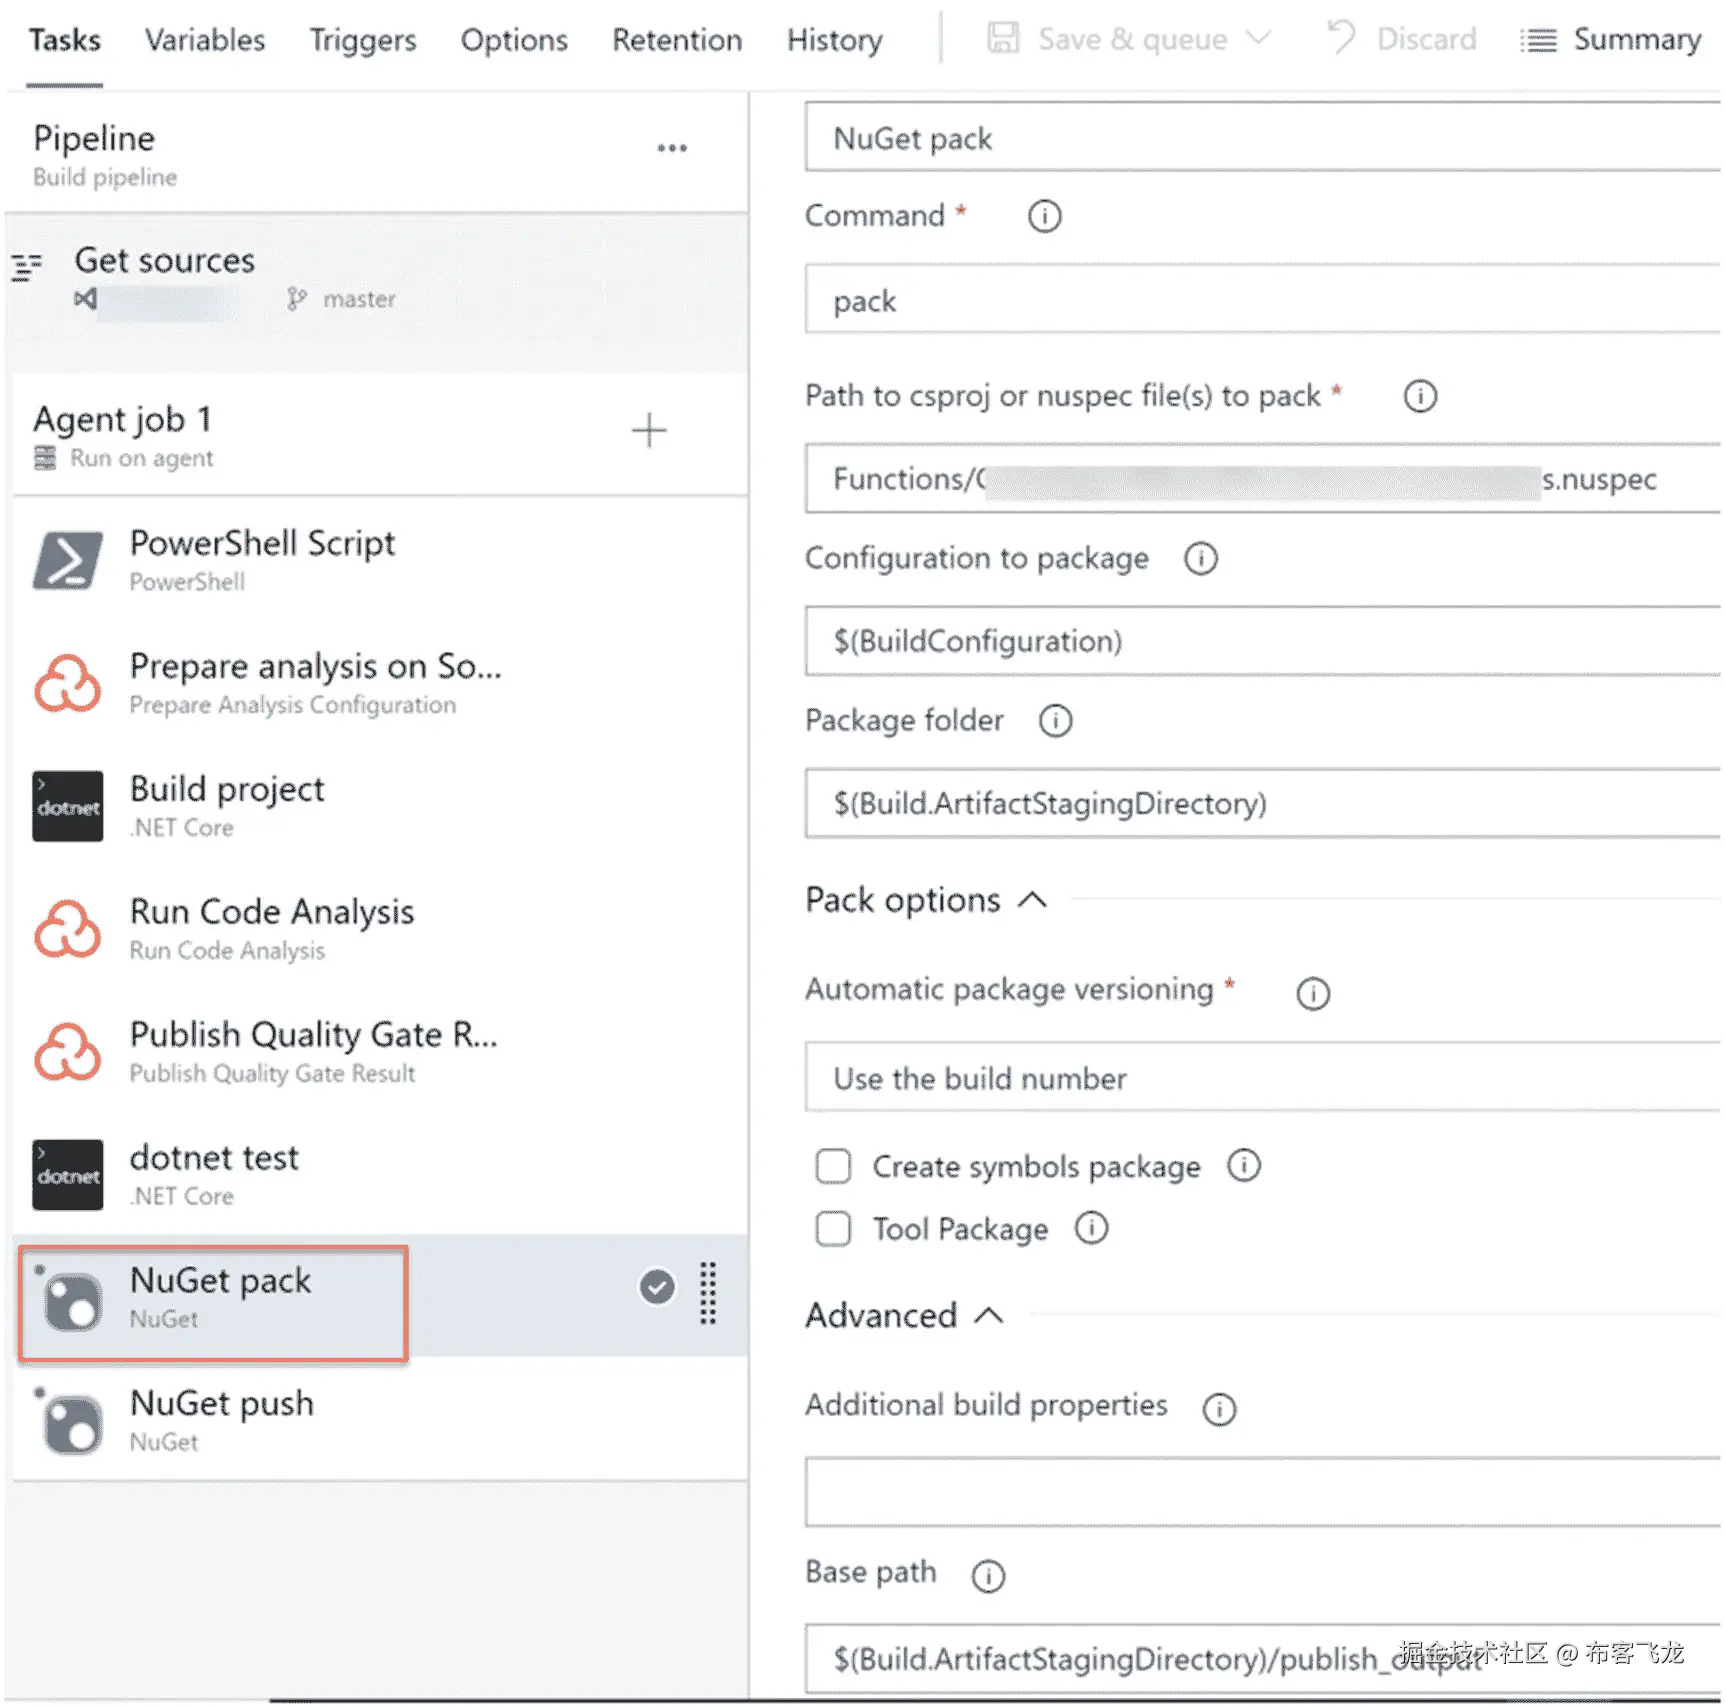Enable the Create symbols package checkbox

833,1166
